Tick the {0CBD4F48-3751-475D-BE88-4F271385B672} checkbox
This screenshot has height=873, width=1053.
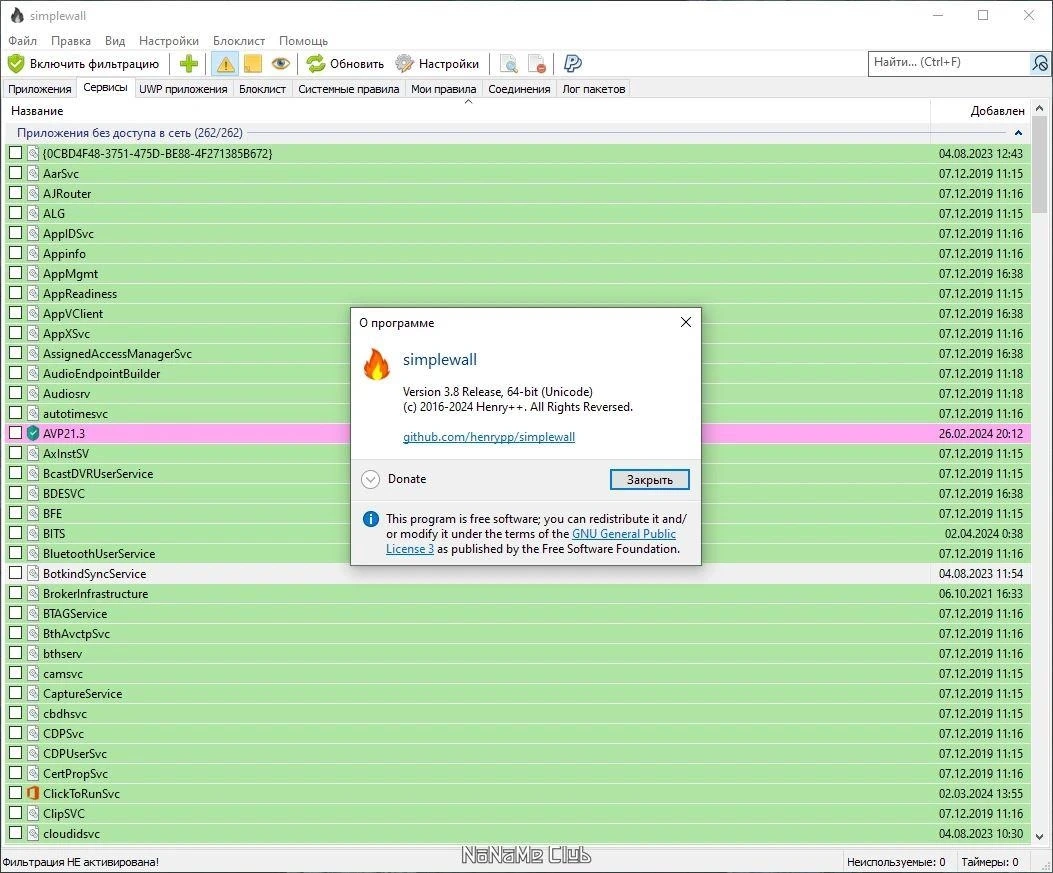pyautogui.click(x=15, y=152)
